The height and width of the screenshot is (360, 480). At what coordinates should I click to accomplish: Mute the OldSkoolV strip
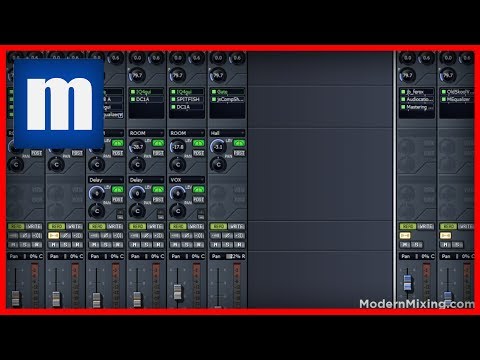[x=446, y=245]
